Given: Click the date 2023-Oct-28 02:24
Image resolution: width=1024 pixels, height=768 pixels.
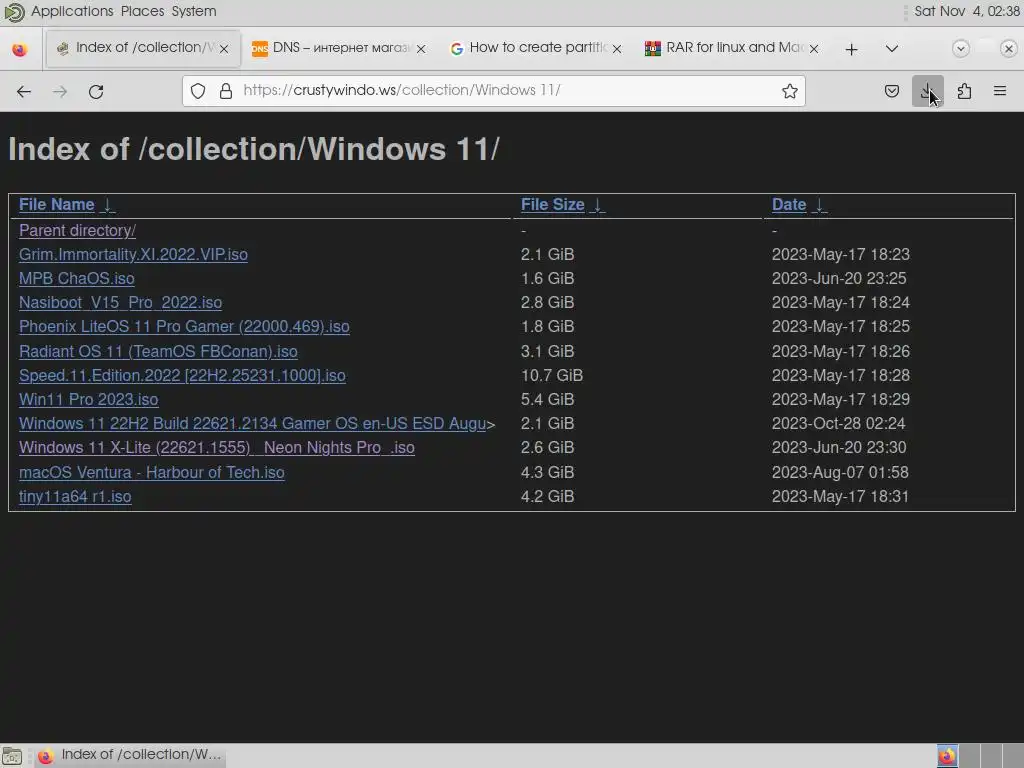Looking at the screenshot, I should [839, 424].
